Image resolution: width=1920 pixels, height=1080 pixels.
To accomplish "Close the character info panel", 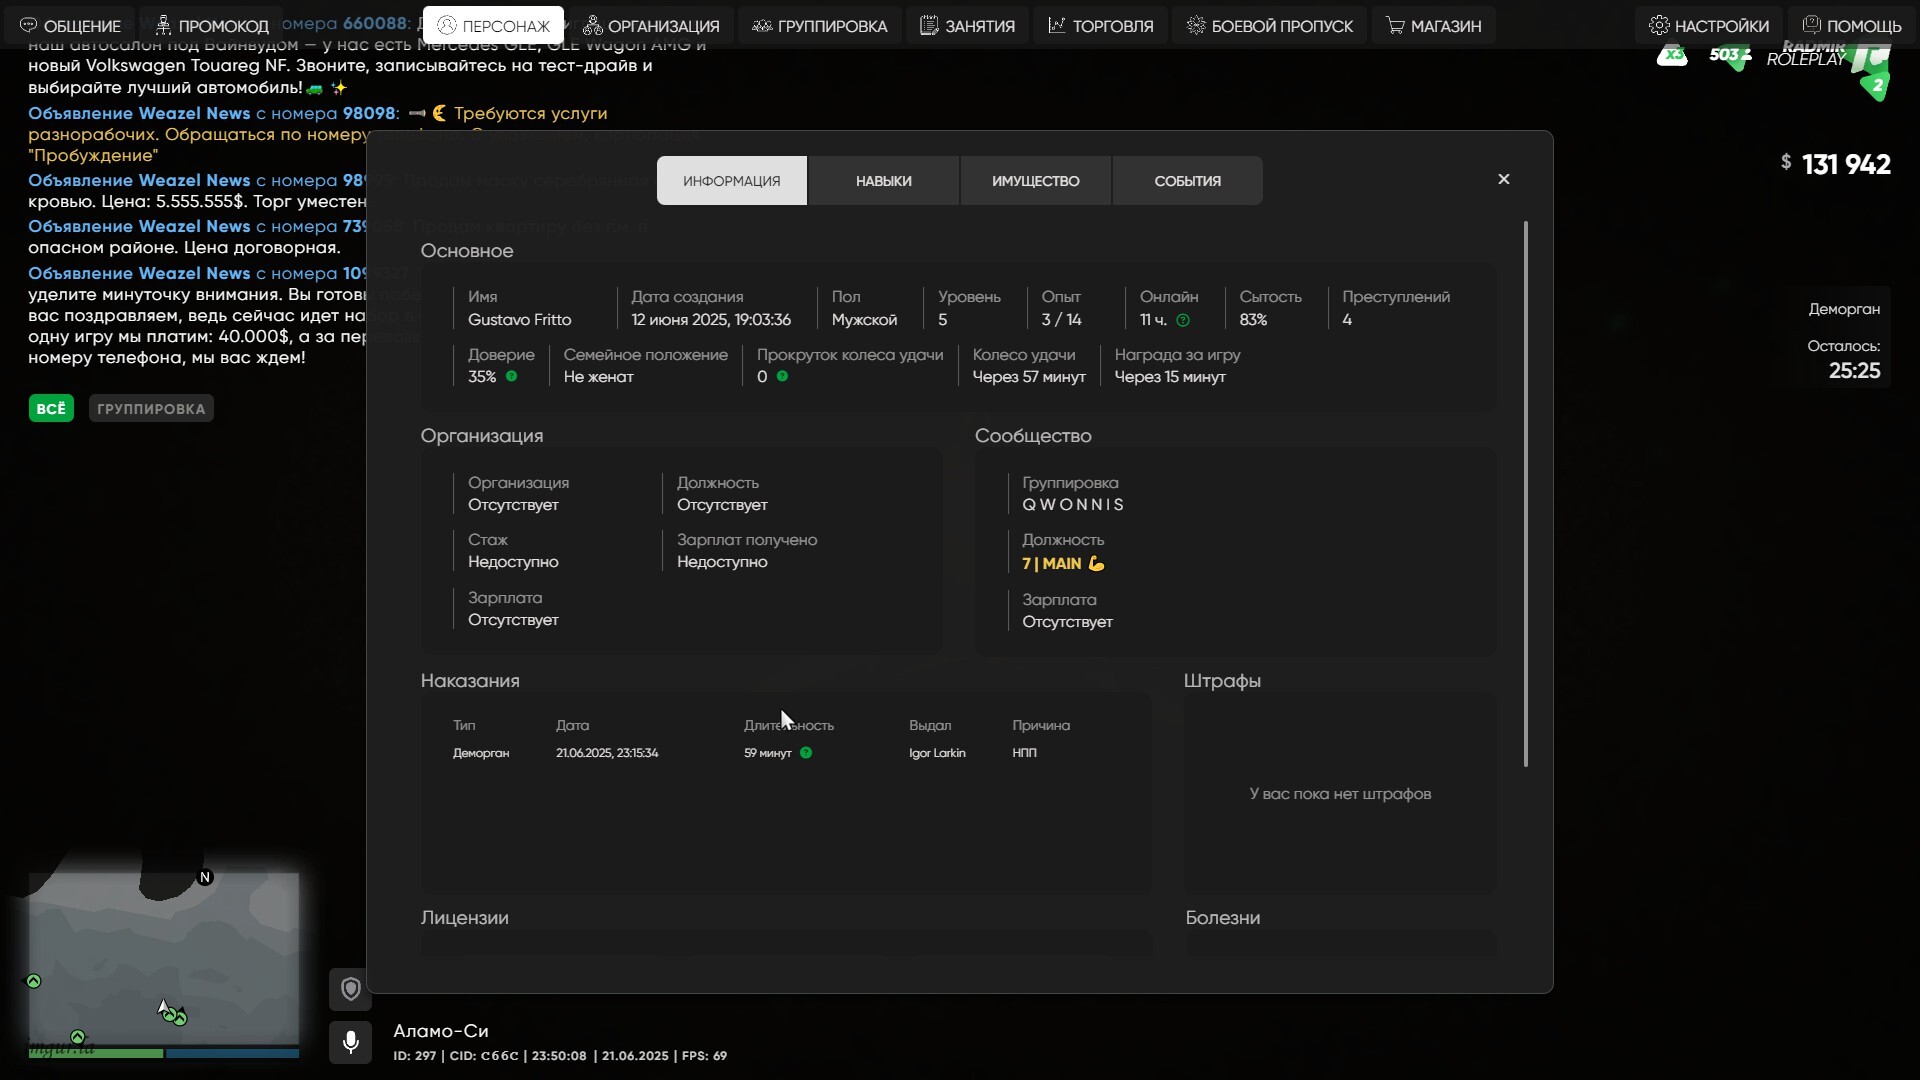I will (1504, 179).
